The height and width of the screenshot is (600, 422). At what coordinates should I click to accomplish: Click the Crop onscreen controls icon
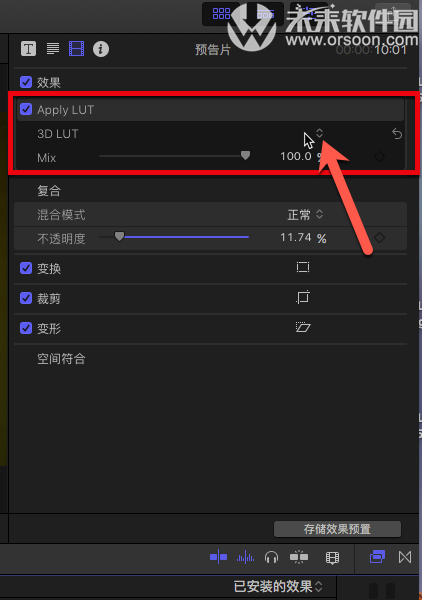click(x=303, y=297)
